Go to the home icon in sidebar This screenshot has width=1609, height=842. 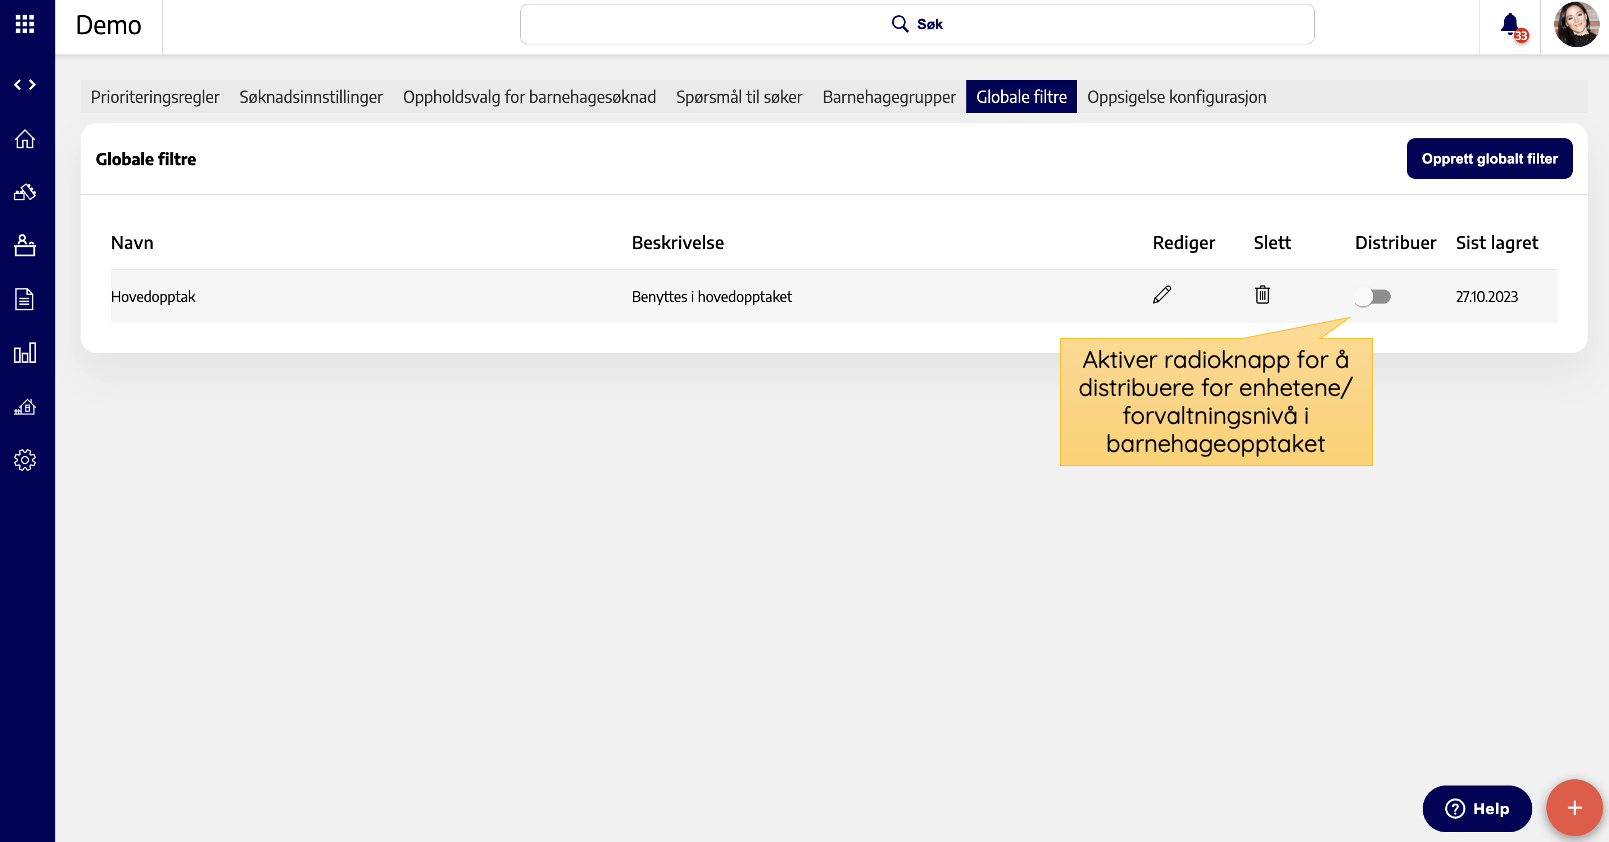(25, 139)
